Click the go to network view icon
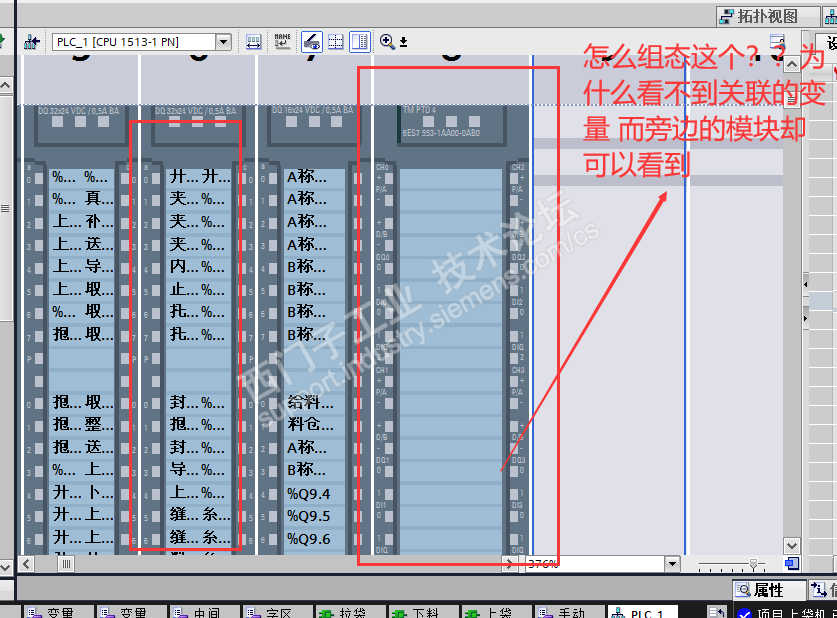The width and height of the screenshot is (837, 618). (31, 42)
